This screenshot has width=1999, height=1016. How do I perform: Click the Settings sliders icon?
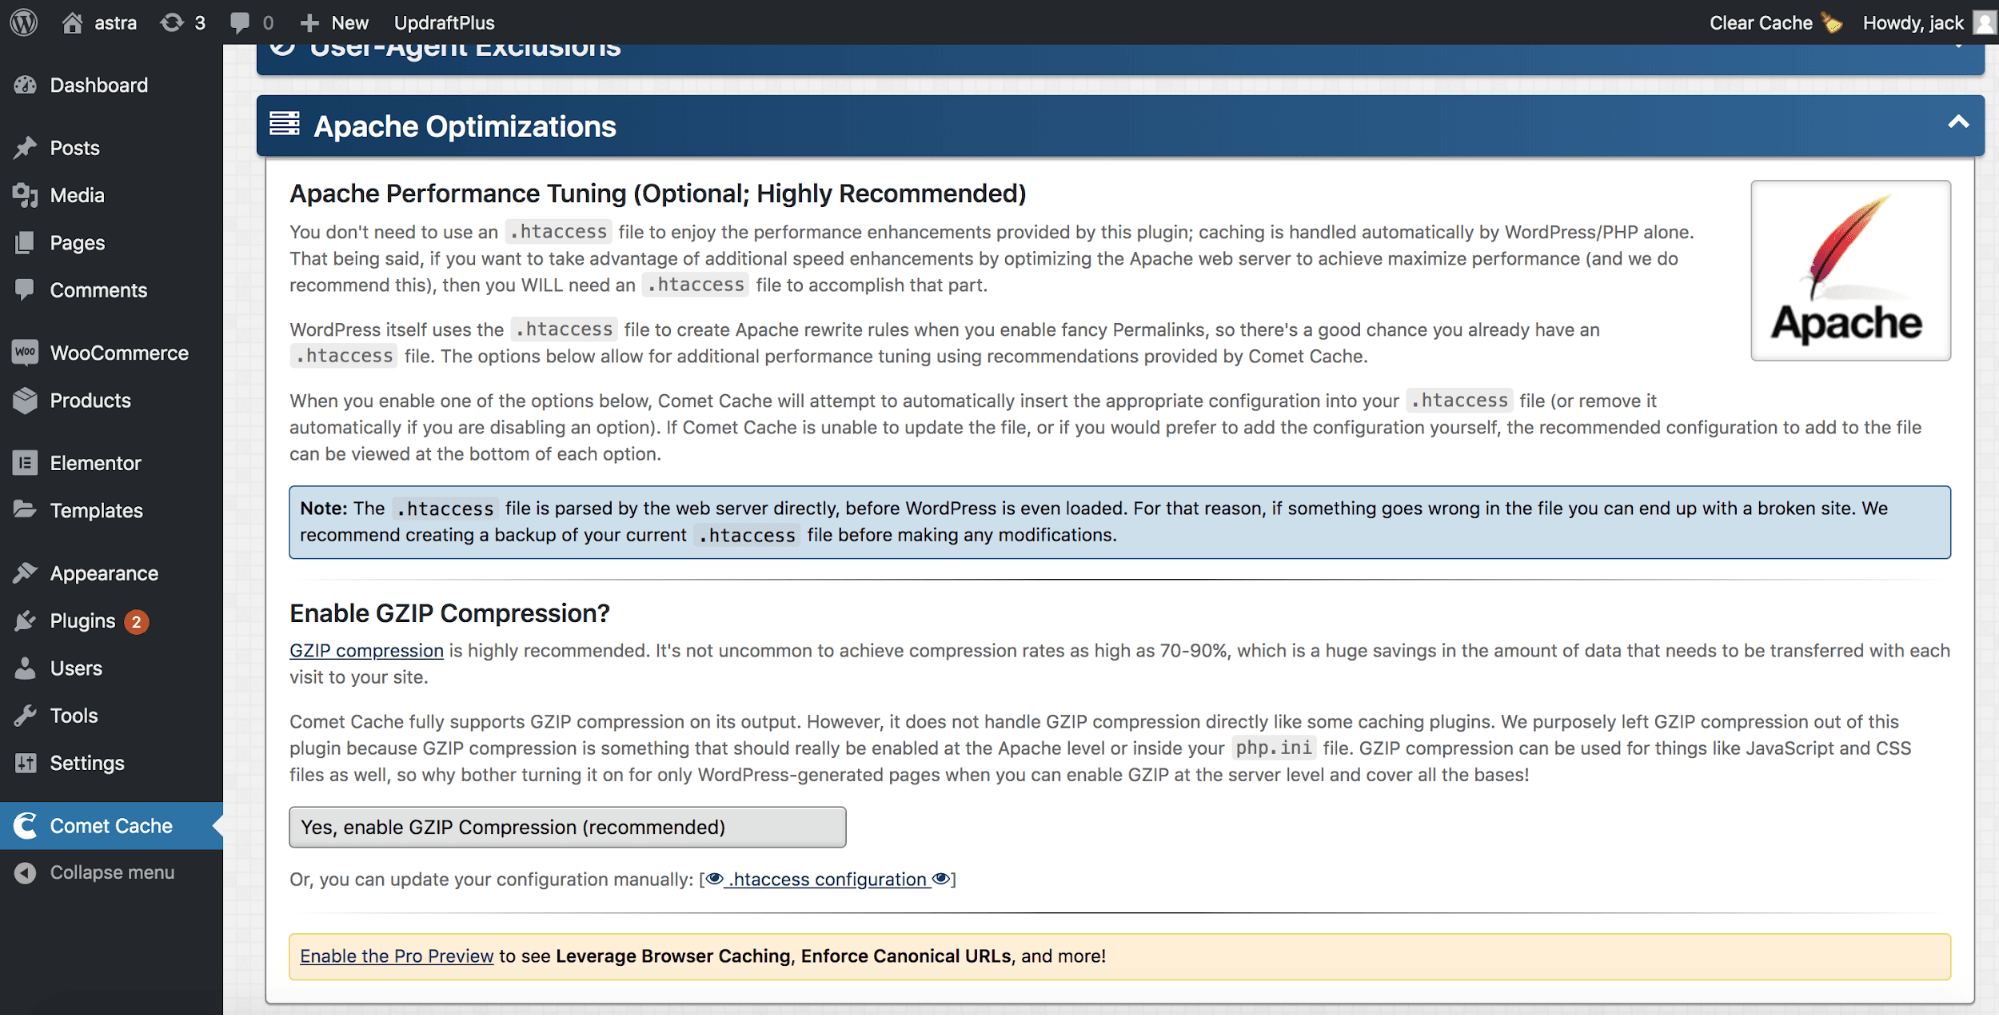[25, 763]
